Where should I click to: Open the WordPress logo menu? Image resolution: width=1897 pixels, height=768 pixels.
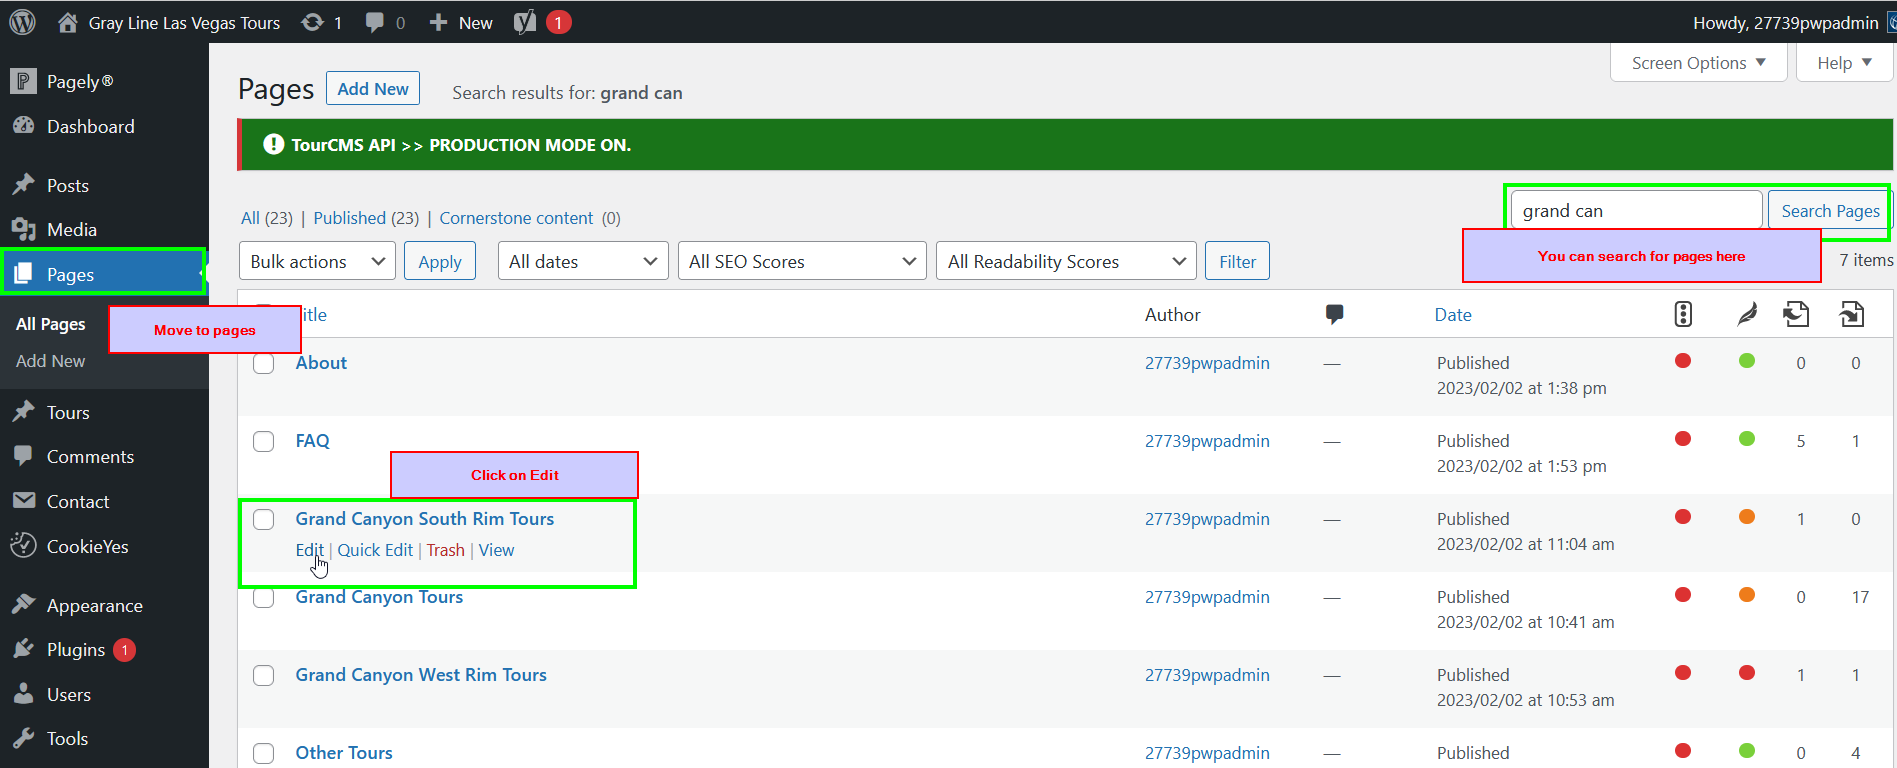click(x=22, y=22)
